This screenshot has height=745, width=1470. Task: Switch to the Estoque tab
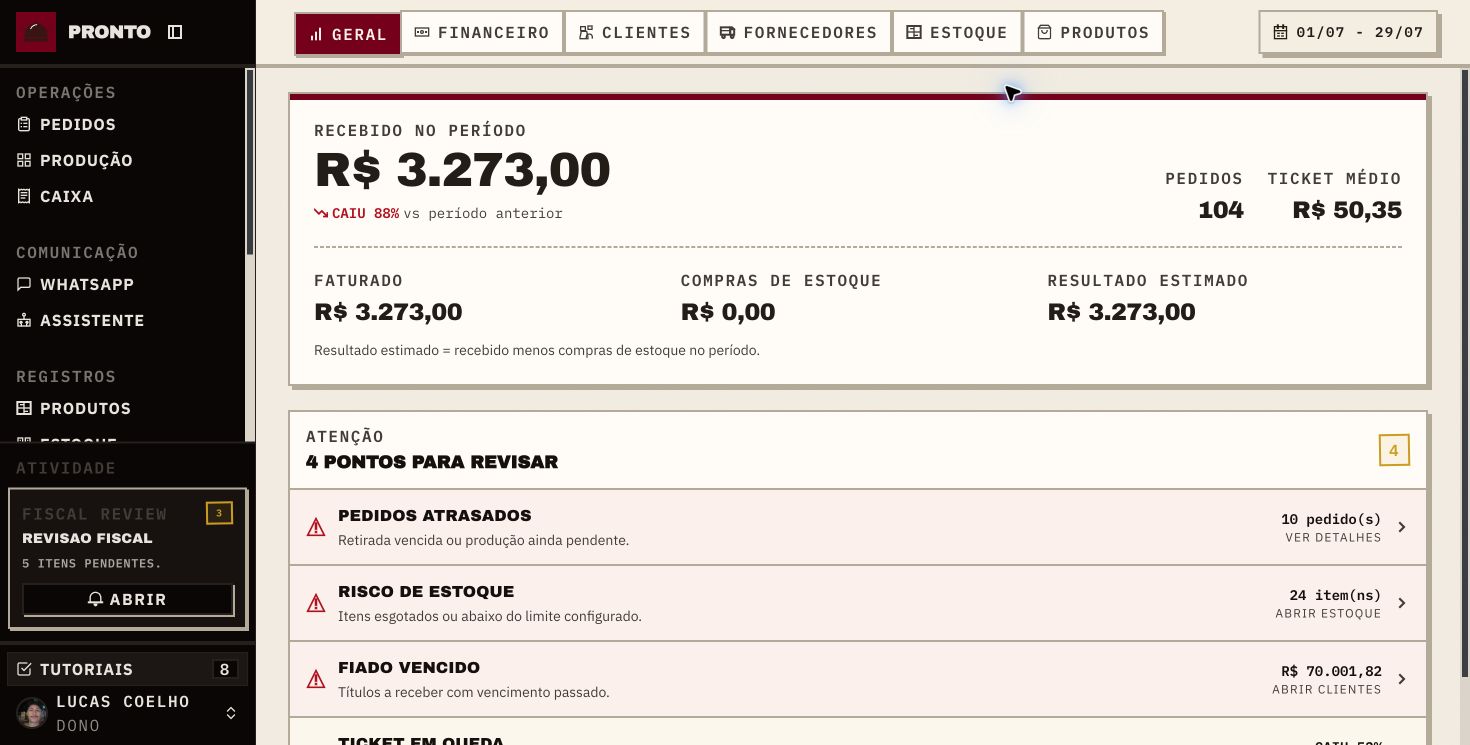point(957,33)
